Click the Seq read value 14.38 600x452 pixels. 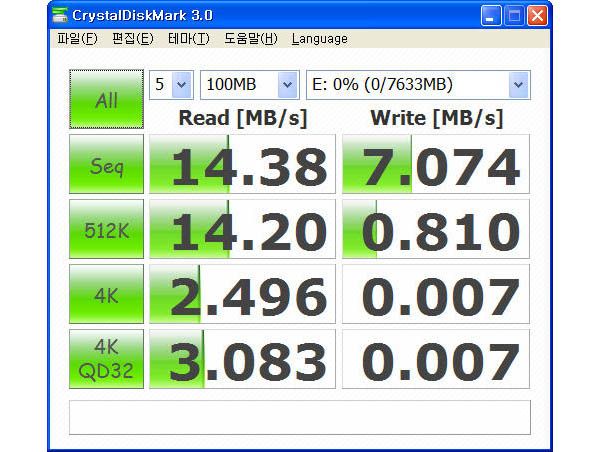242,164
